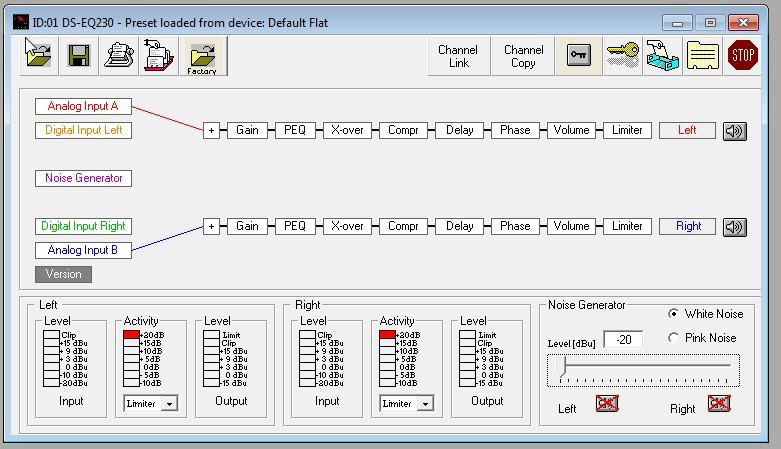
Task: Open PEQ block on the Left channel
Action: point(295,130)
